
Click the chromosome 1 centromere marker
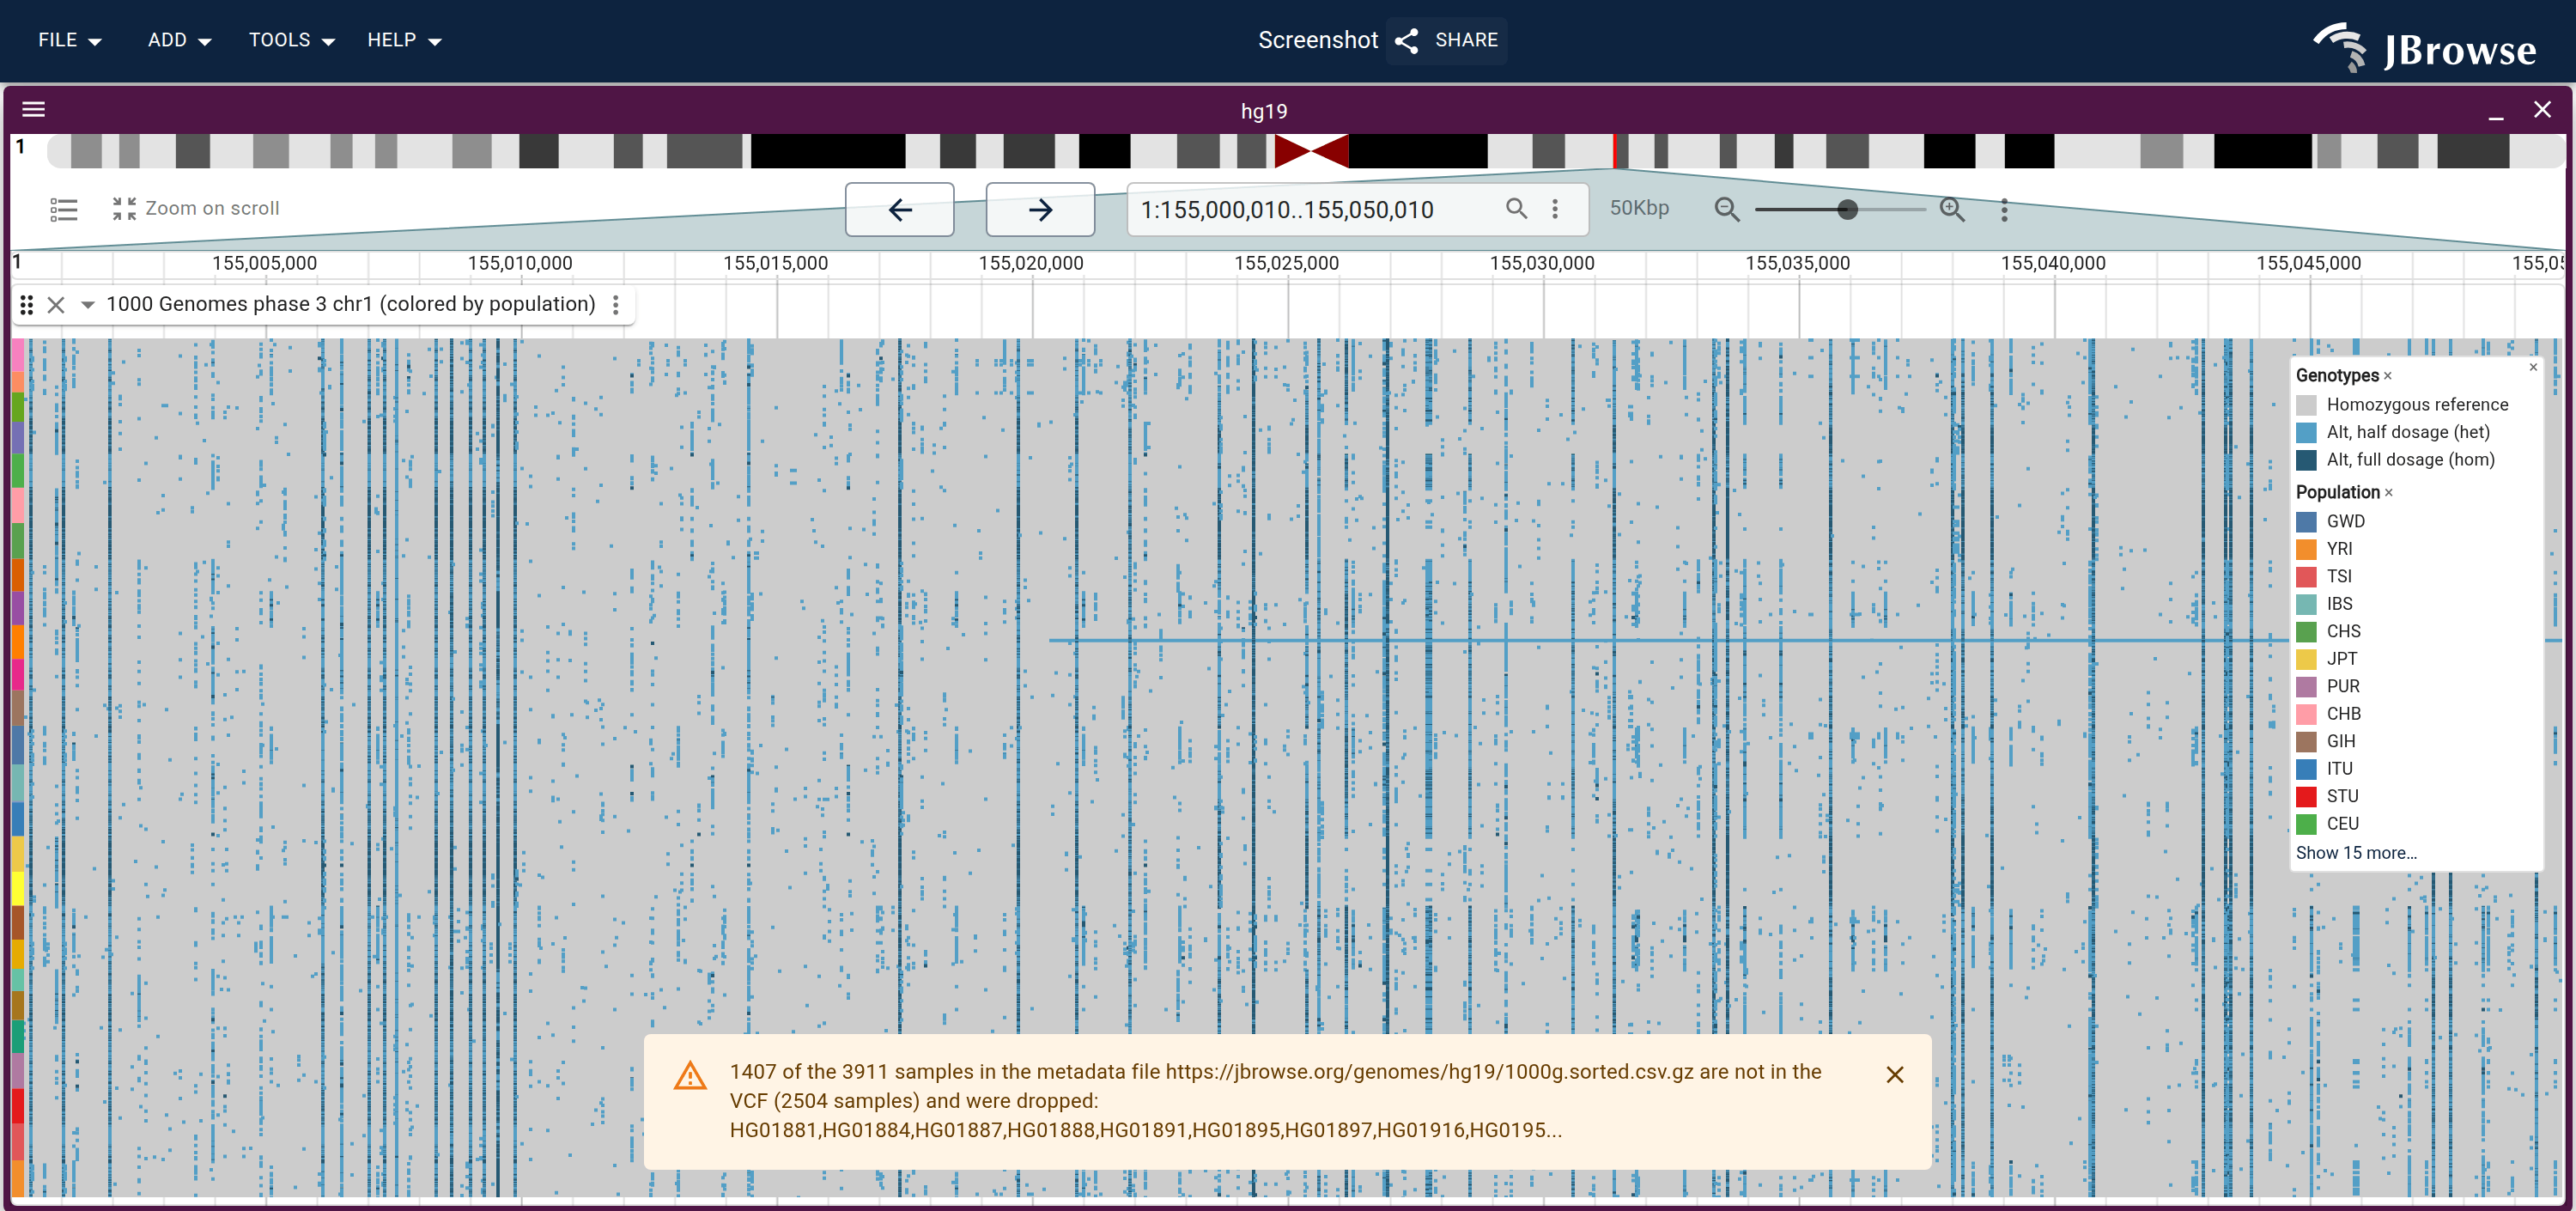point(1311,151)
